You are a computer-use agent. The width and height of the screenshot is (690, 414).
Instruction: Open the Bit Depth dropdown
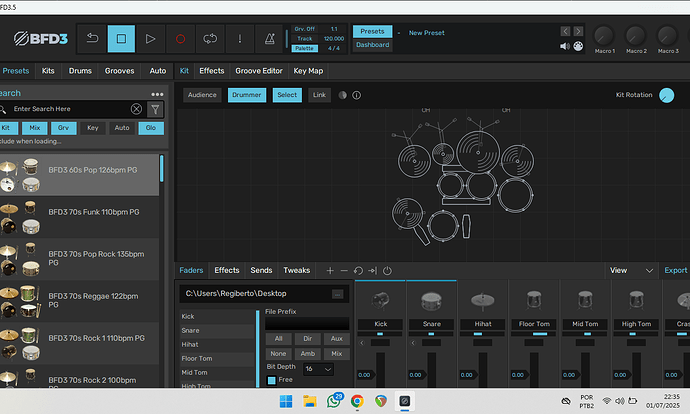(x=319, y=369)
